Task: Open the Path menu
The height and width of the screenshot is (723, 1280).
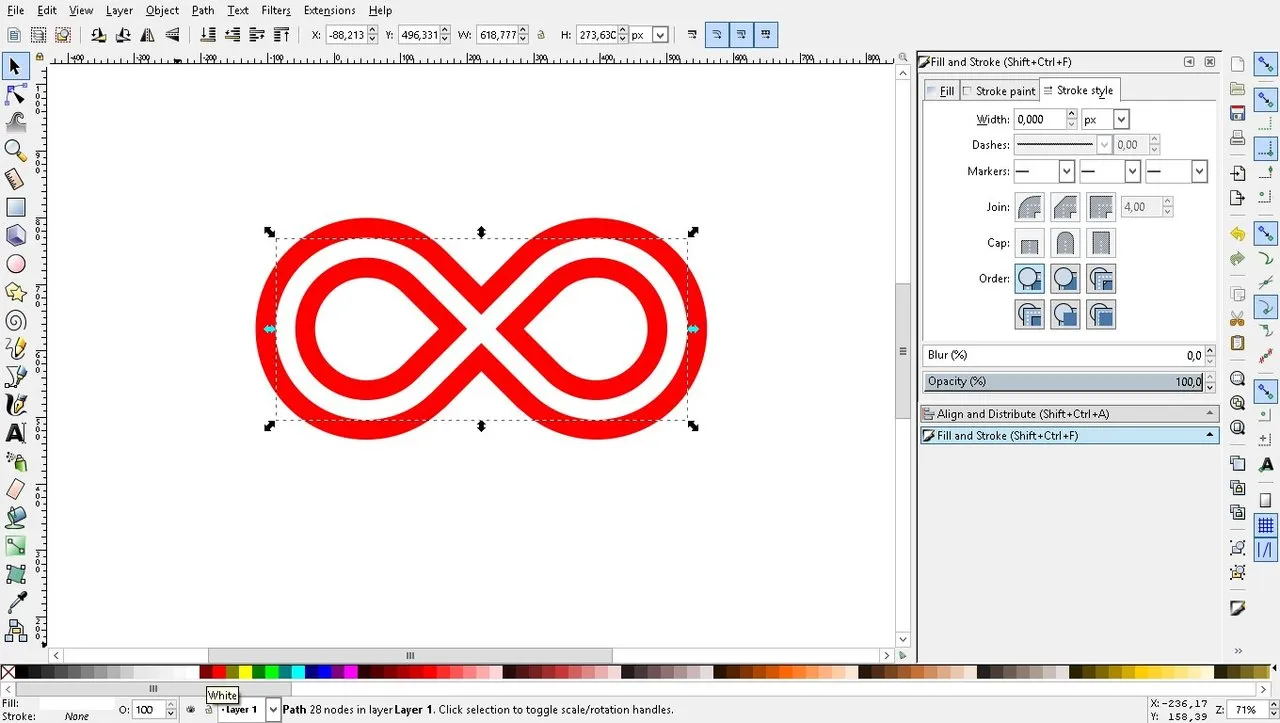Action: coord(203,10)
